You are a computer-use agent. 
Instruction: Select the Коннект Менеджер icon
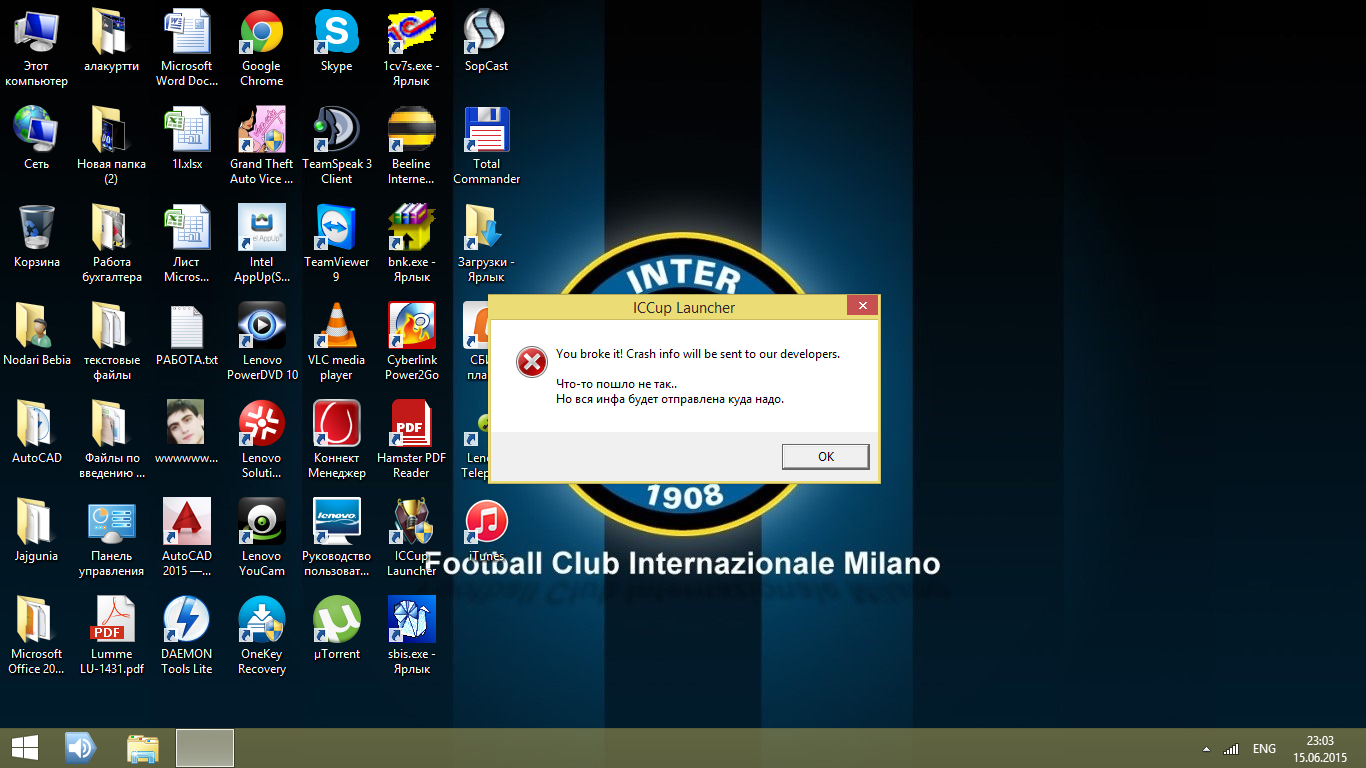click(x=336, y=440)
